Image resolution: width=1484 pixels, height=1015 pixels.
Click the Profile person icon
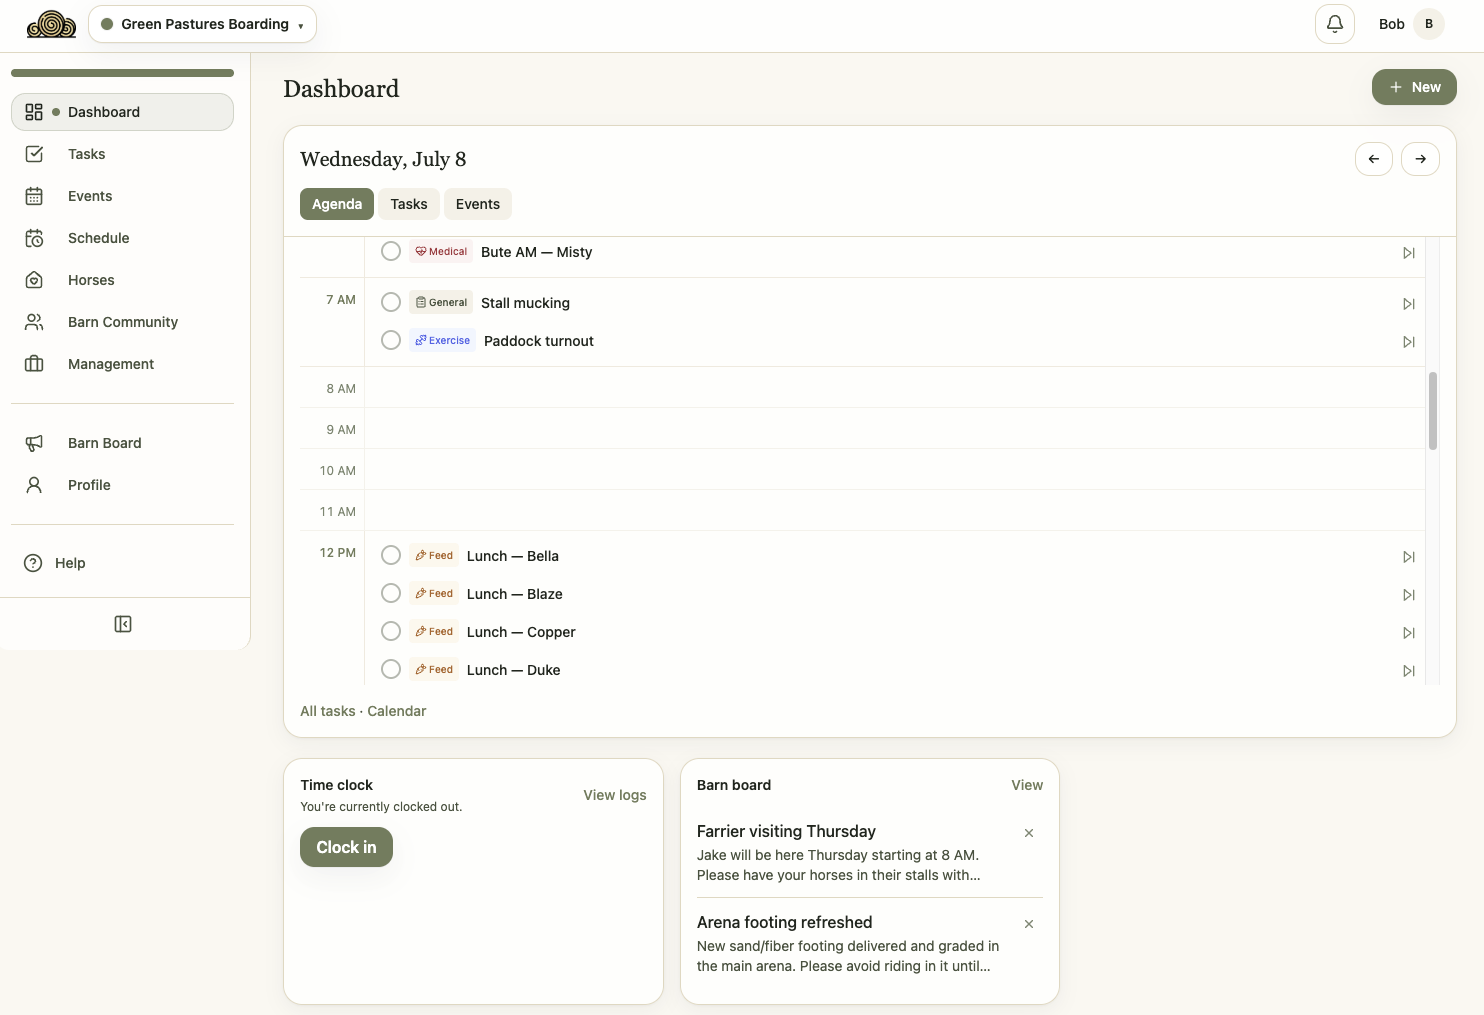coord(34,485)
